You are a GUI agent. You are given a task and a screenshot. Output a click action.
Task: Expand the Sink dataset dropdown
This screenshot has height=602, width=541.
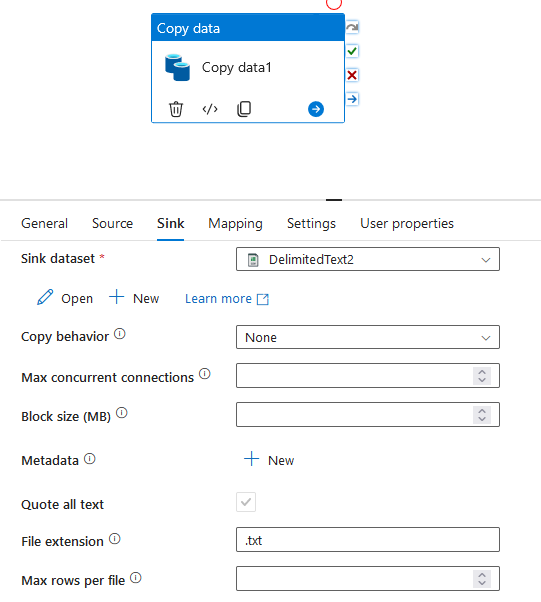[368, 259]
